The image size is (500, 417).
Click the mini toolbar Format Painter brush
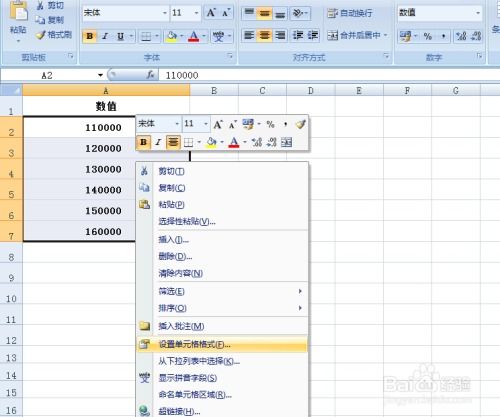[x=300, y=124]
